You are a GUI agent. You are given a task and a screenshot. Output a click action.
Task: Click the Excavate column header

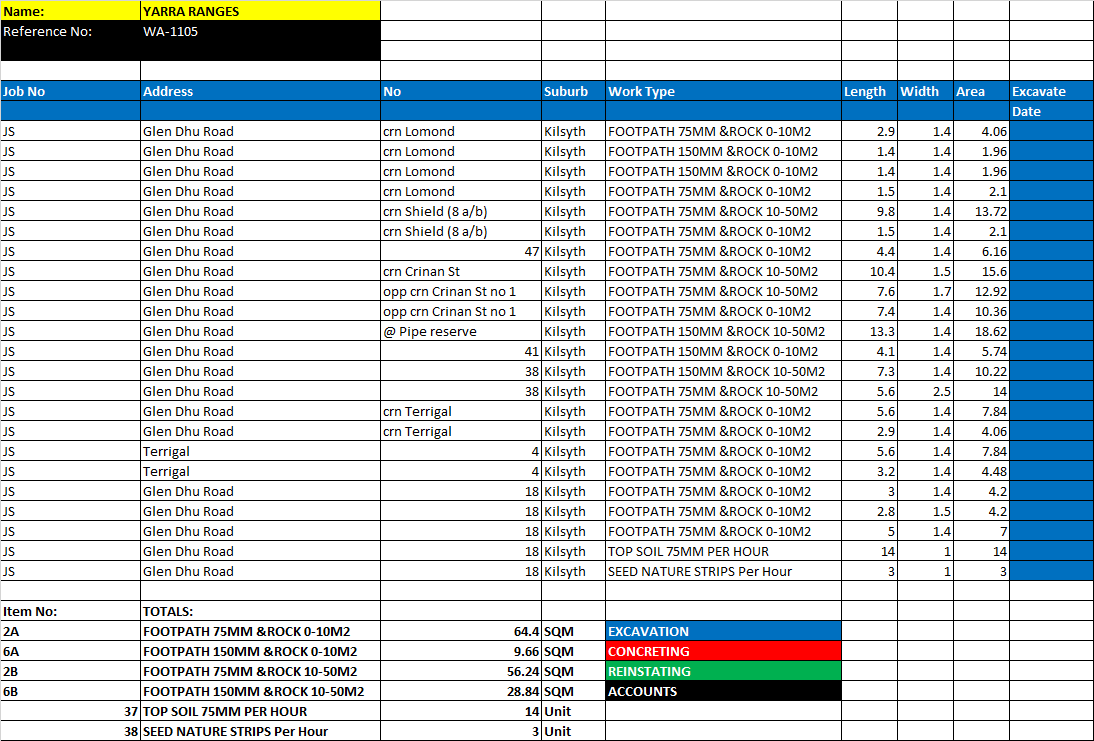pyautogui.click(x=1051, y=91)
